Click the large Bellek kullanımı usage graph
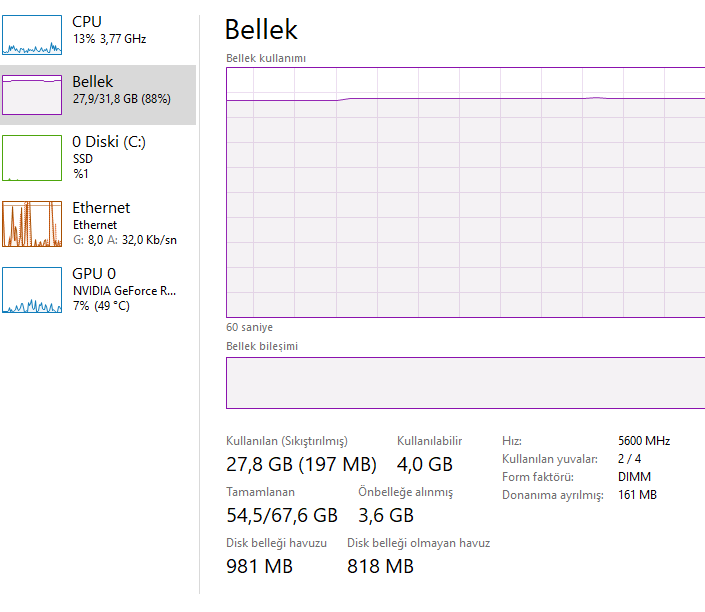Viewport: 705px width, 612px height. (x=465, y=192)
